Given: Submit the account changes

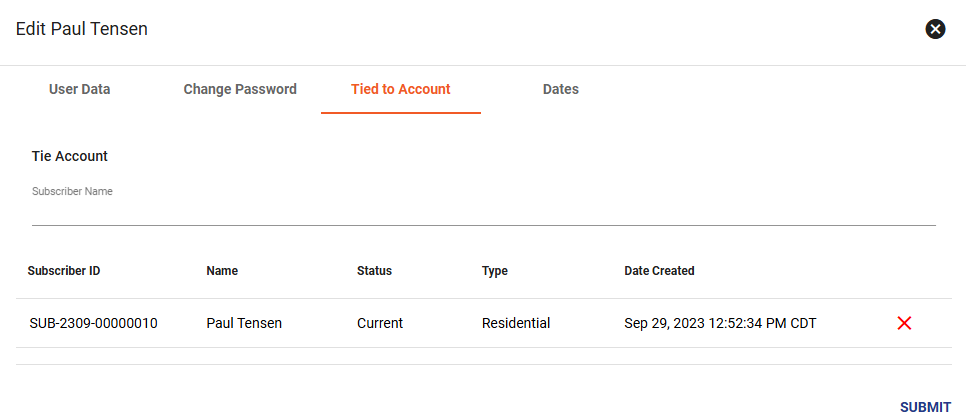Looking at the screenshot, I should point(925,407).
